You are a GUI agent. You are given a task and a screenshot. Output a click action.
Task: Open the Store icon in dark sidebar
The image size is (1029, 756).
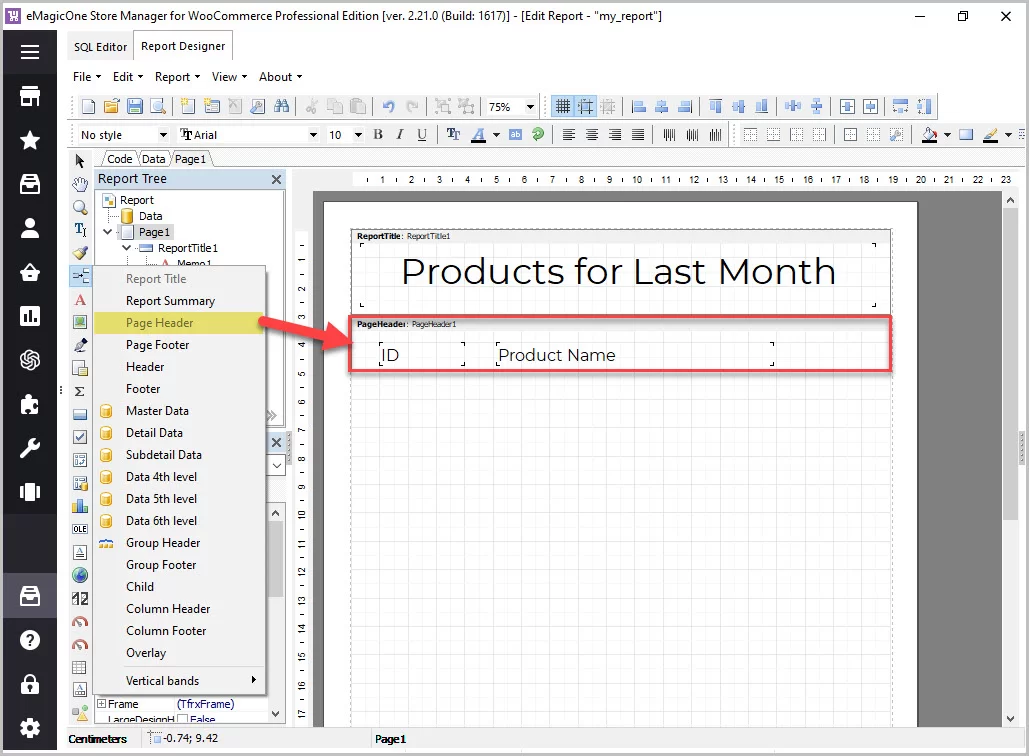tap(30, 96)
